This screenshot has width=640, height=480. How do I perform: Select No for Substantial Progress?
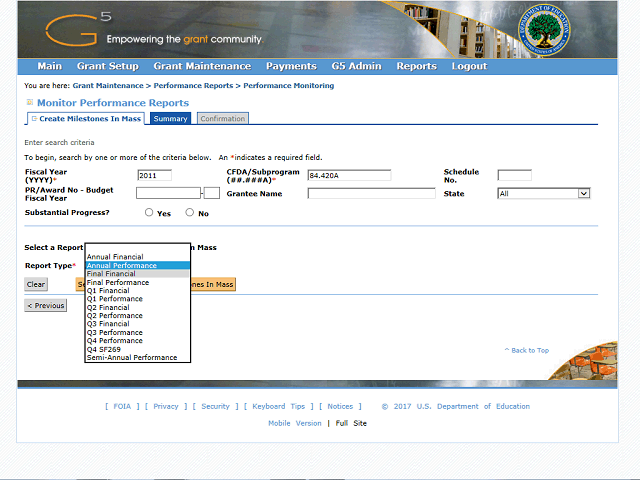click(x=190, y=213)
